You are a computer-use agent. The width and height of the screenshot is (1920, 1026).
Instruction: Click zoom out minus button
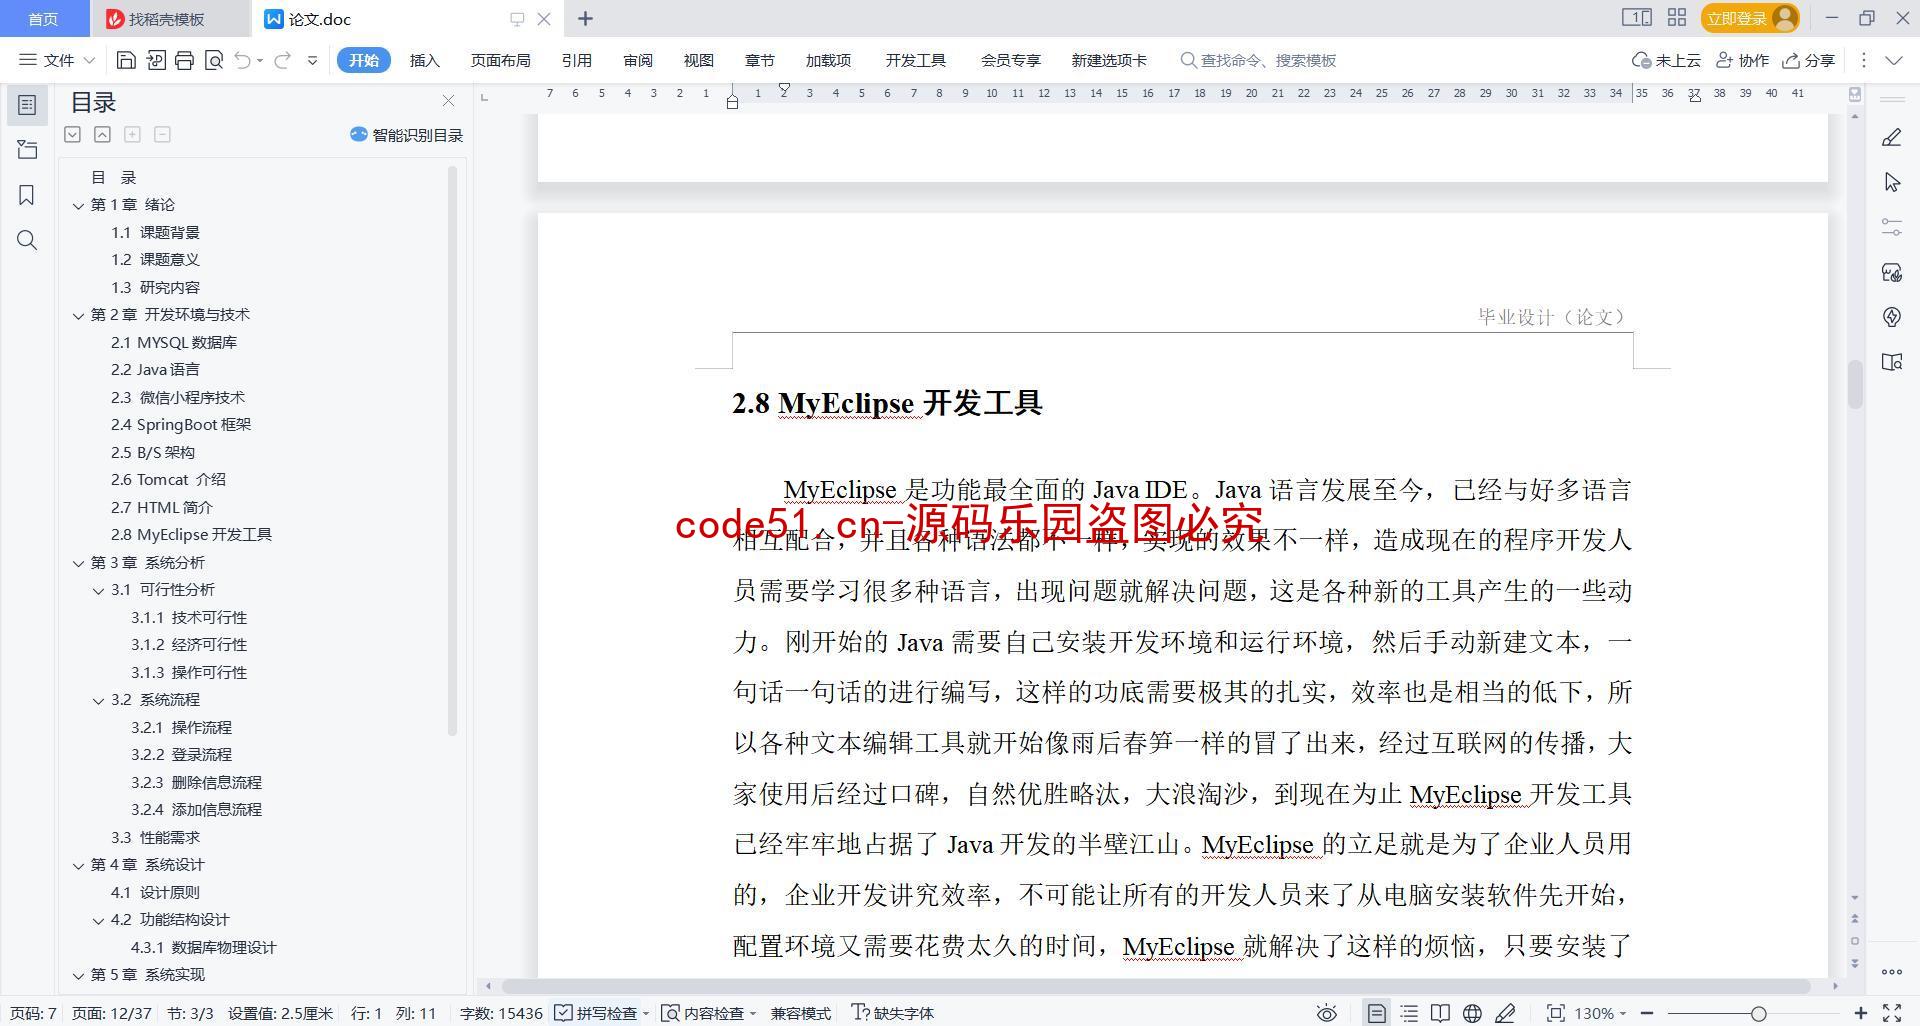click(x=1647, y=1013)
